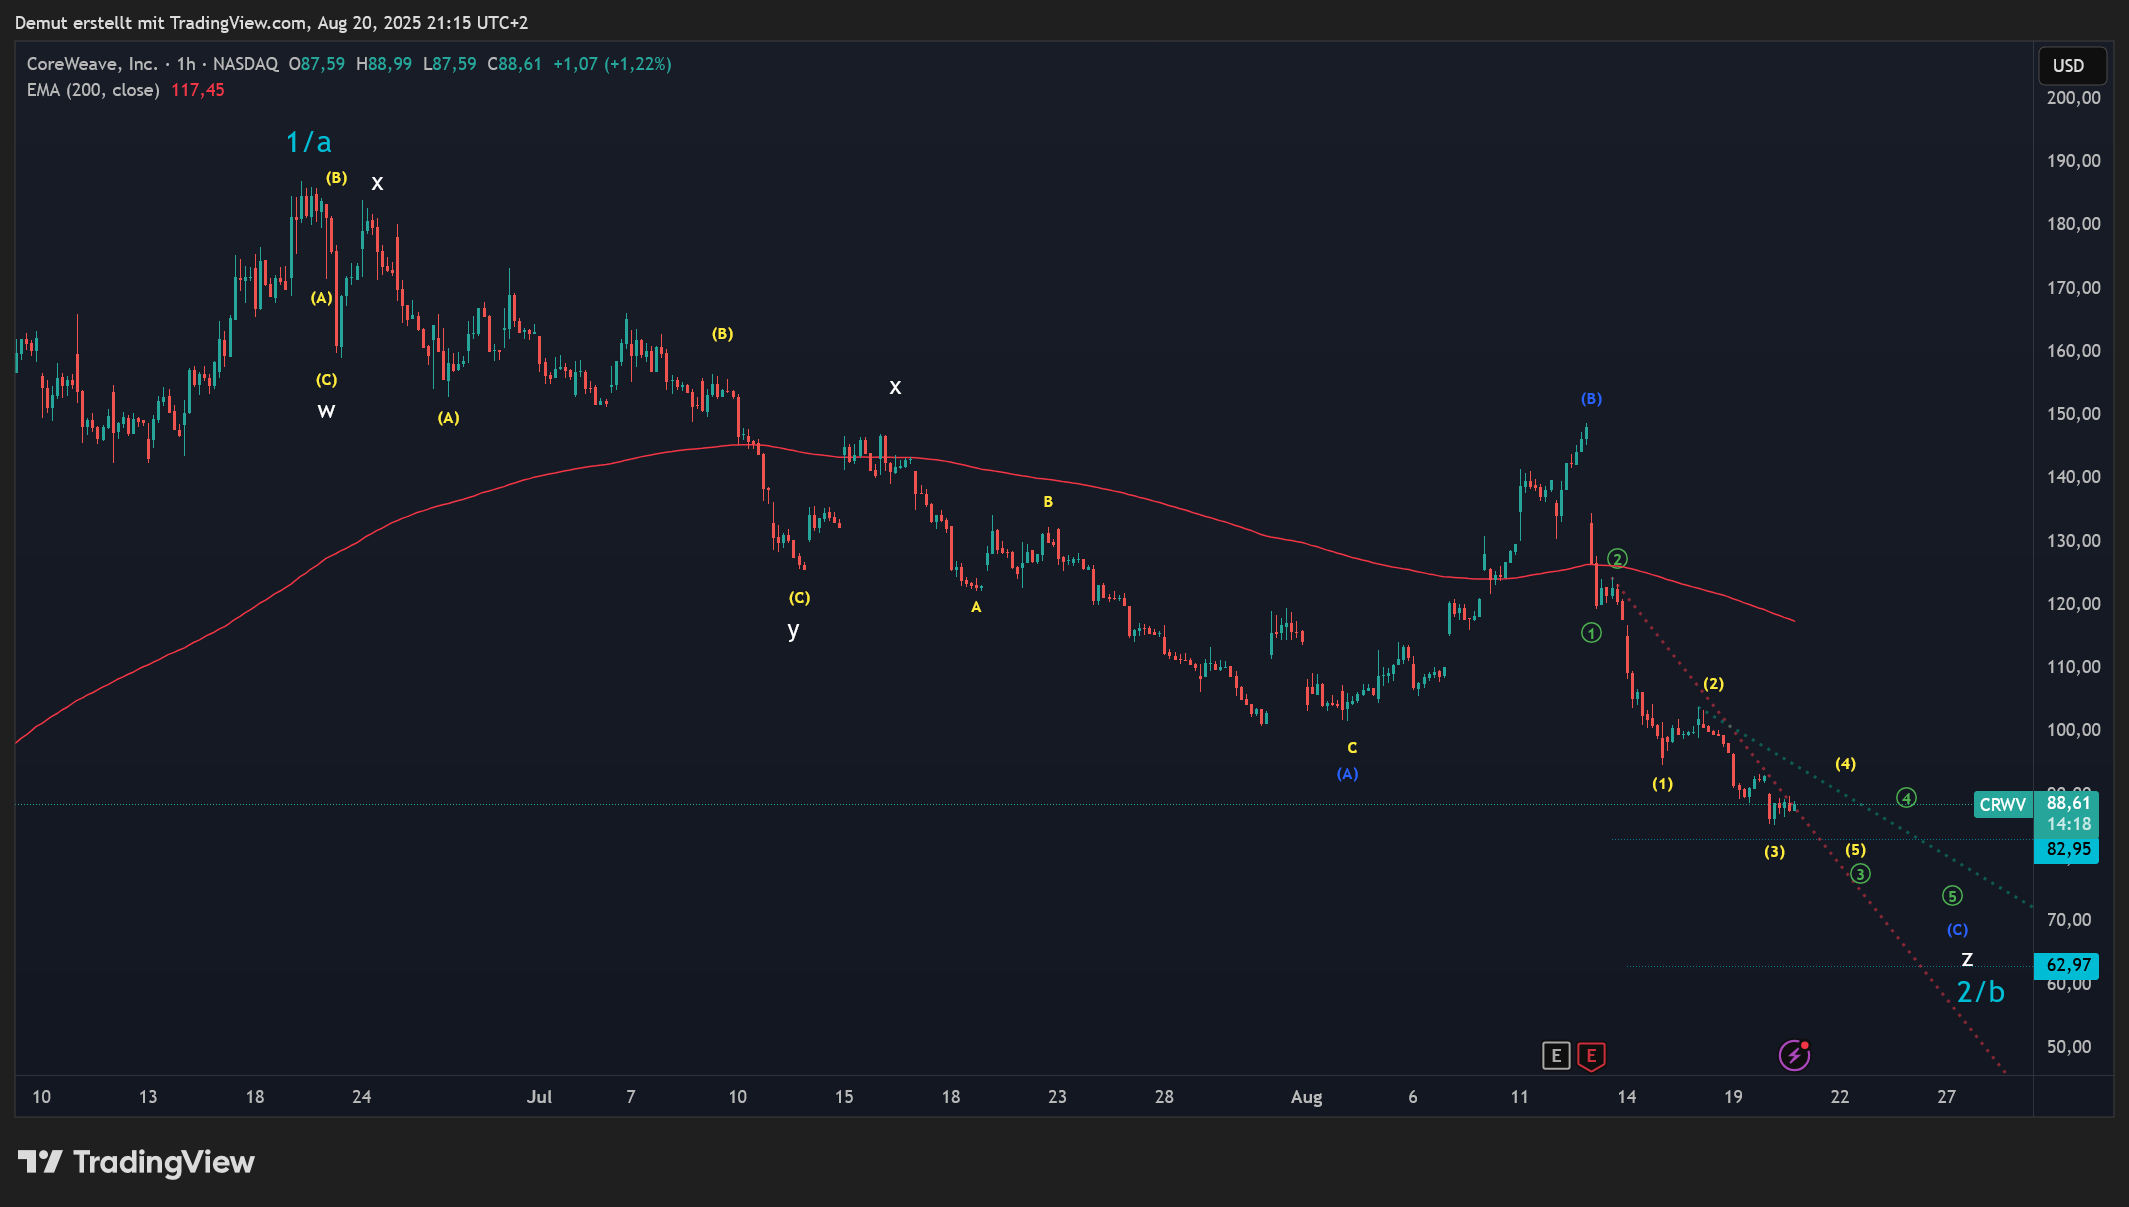Open the USD currency selector

(x=2069, y=66)
